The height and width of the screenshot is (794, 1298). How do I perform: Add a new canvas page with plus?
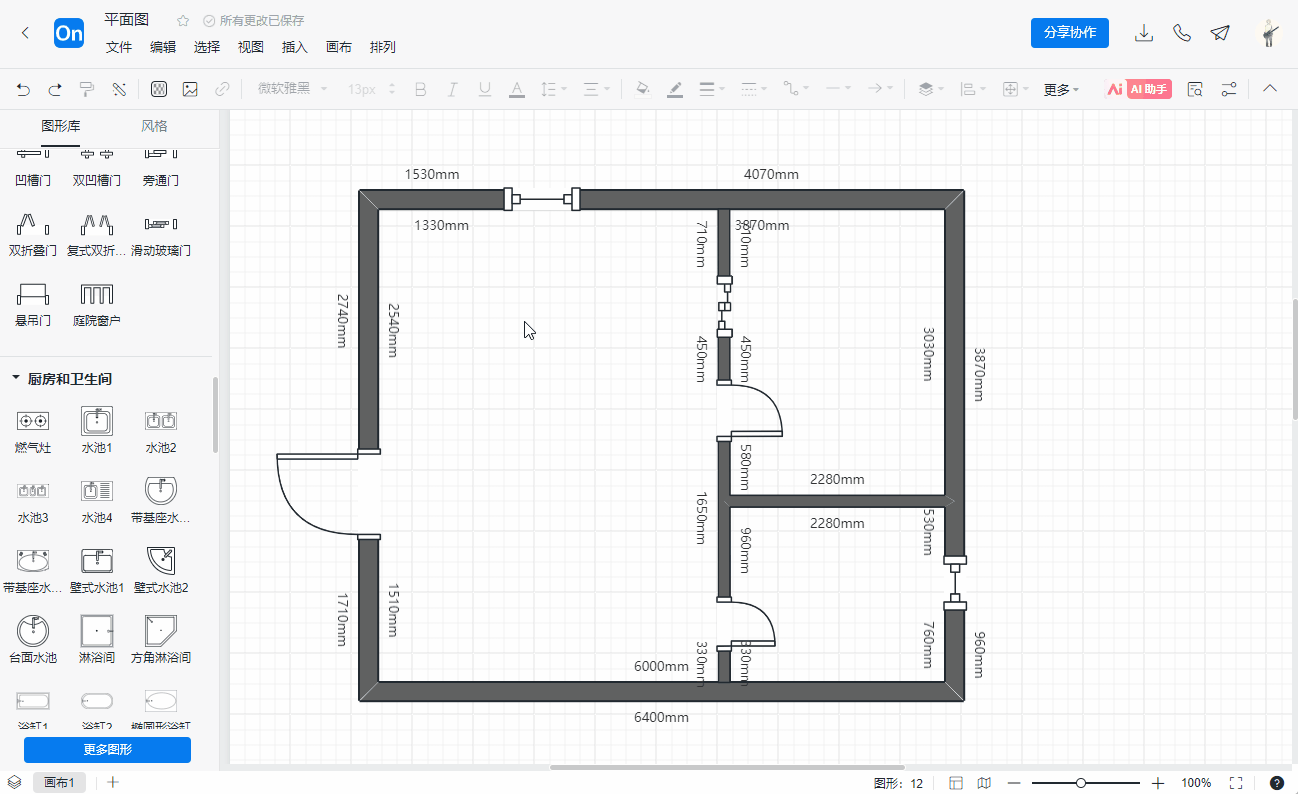tap(113, 782)
